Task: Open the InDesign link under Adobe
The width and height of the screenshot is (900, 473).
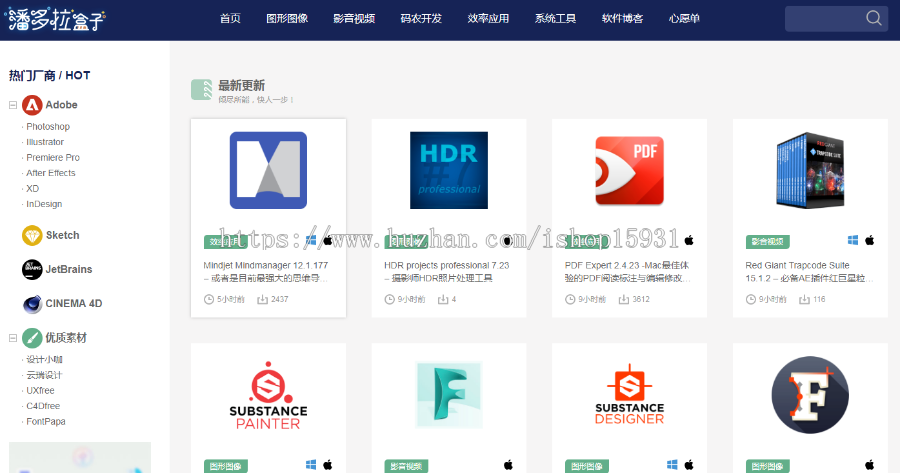Action: coord(44,204)
